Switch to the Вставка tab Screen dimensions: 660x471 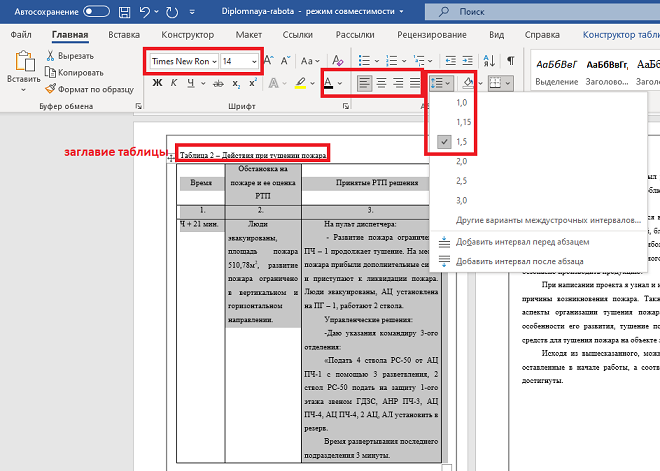(x=123, y=35)
